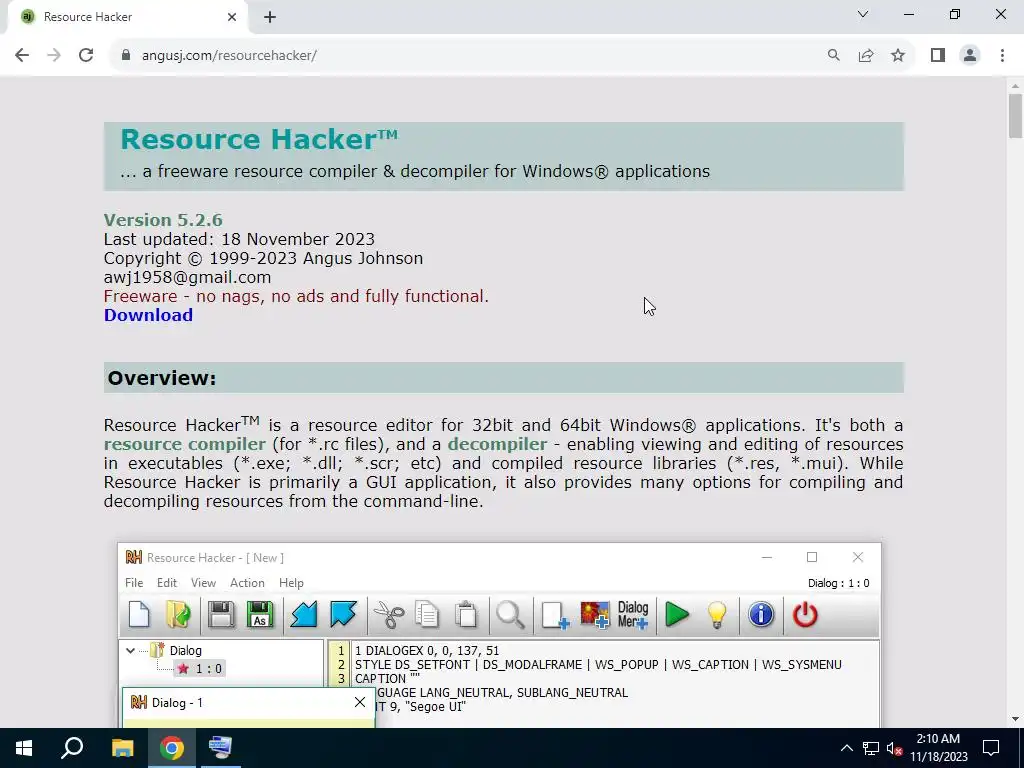
Task: Click Edit menu in the screenshot image
Action: pos(167,583)
